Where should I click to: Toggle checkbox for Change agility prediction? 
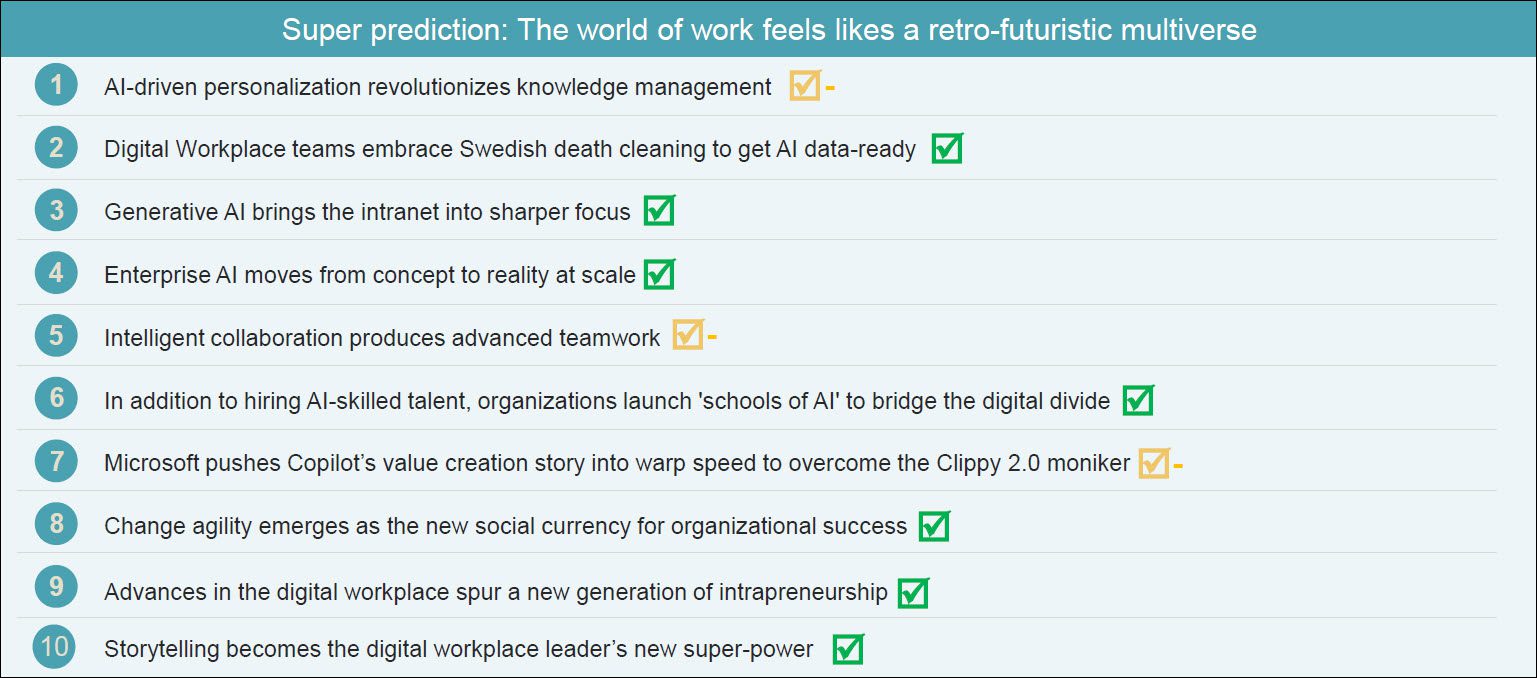coord(934,525)
